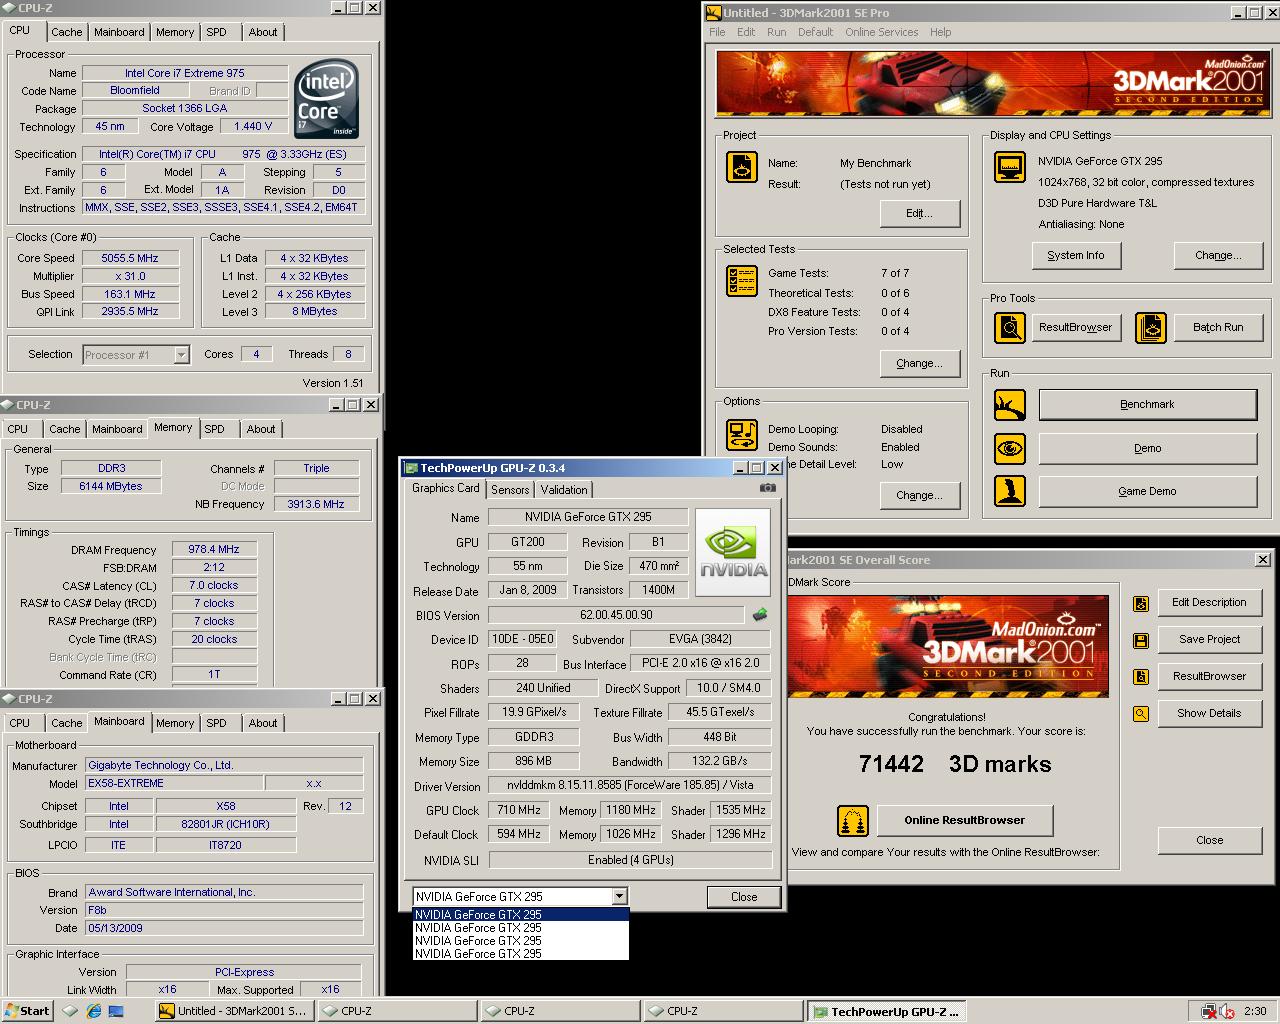
Task: Select the last GeForce GTX 295 in the list
Action: 521,954
